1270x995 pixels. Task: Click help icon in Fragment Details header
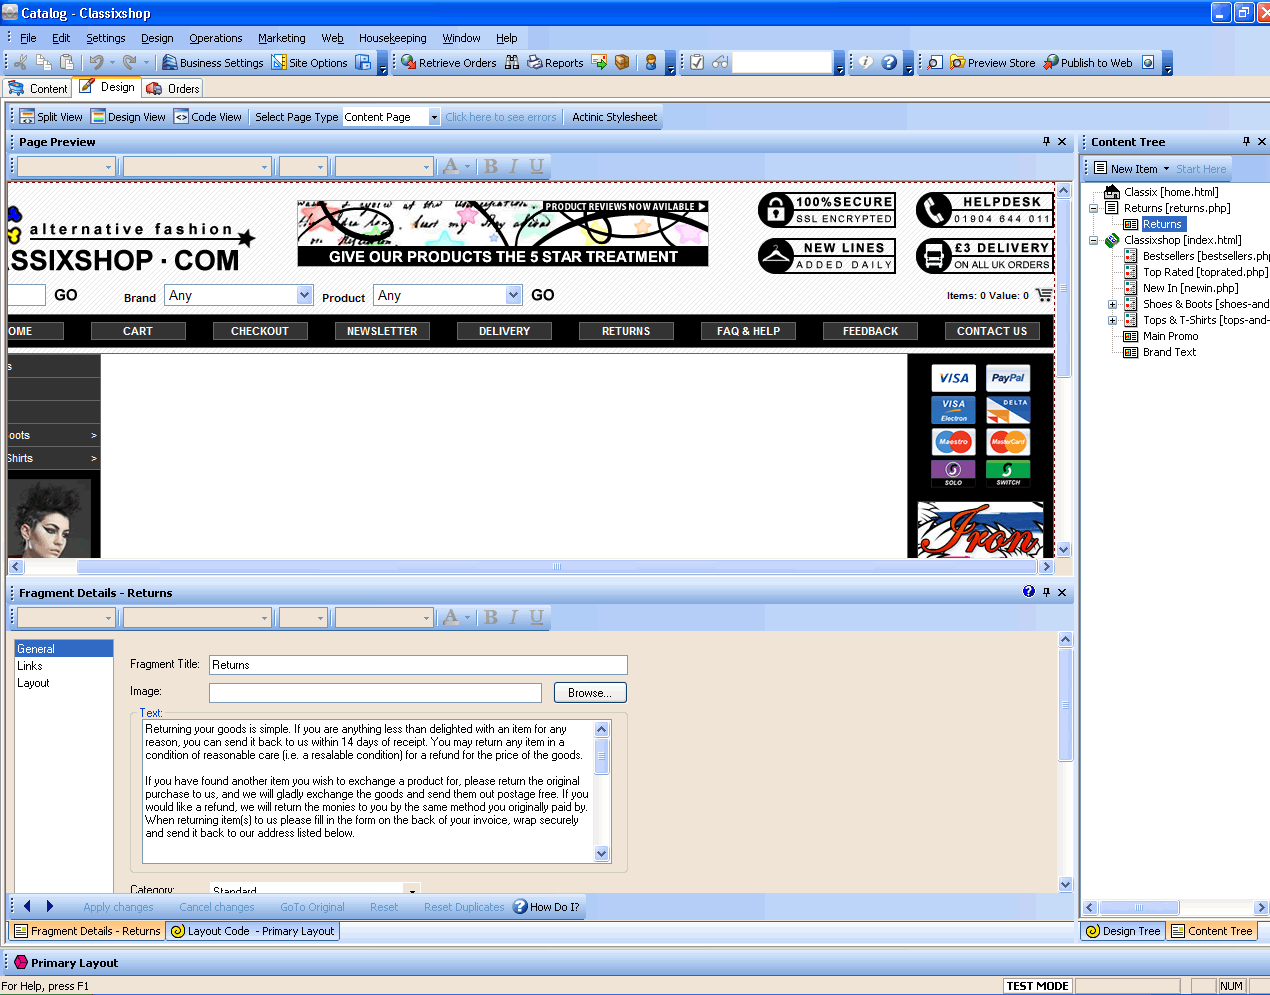pos(1029,592)
